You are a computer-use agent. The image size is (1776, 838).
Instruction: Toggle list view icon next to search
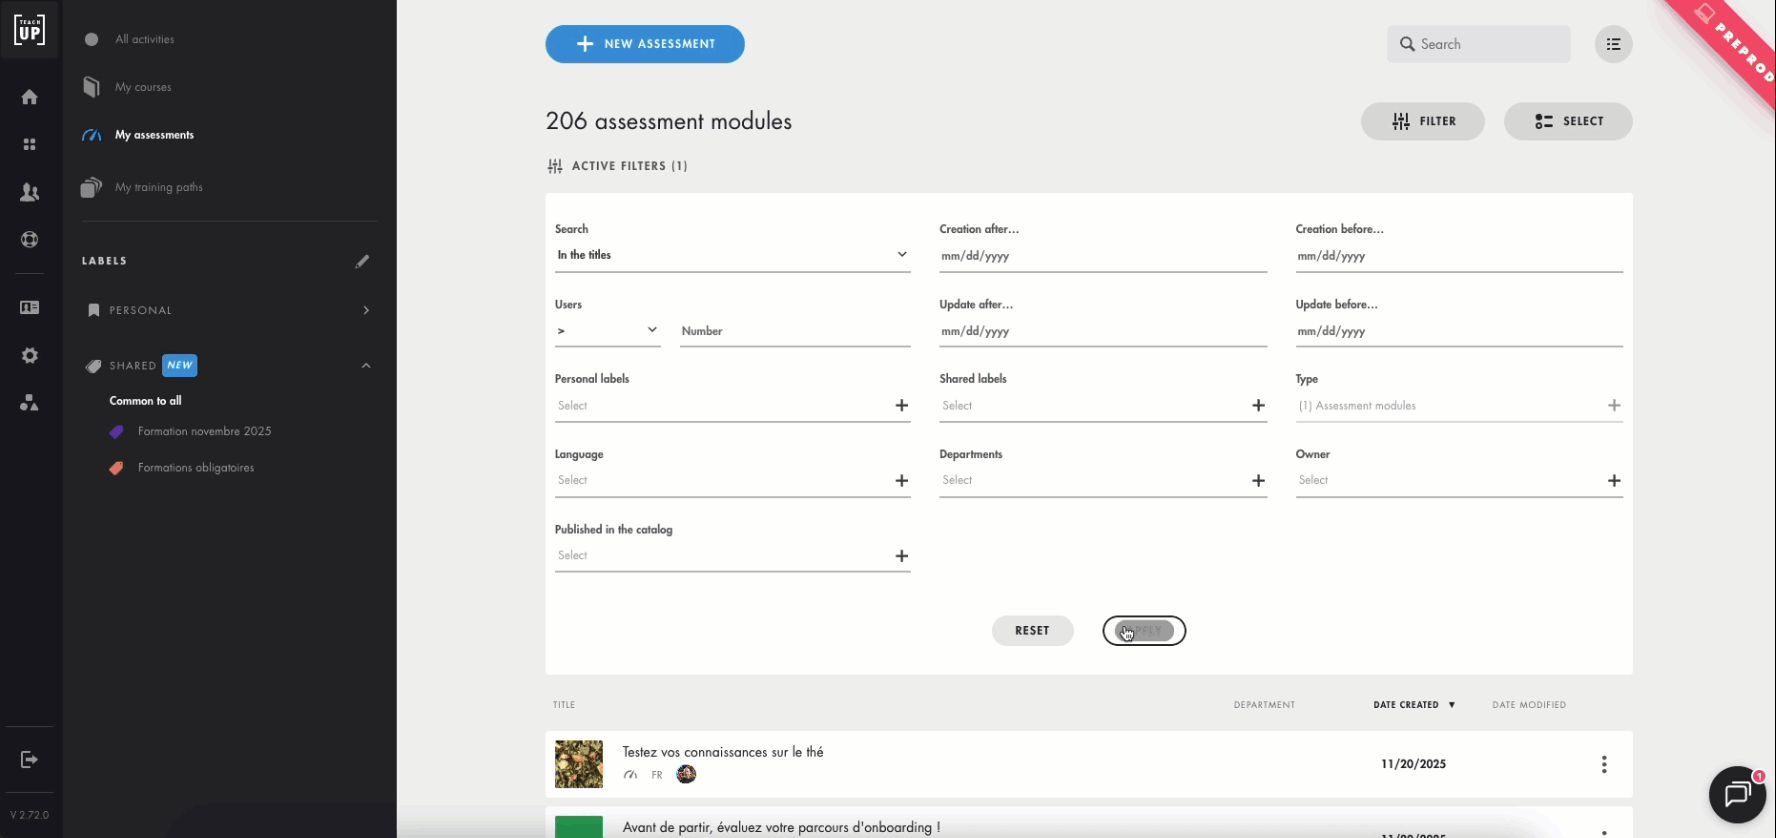pos(1613,44)
